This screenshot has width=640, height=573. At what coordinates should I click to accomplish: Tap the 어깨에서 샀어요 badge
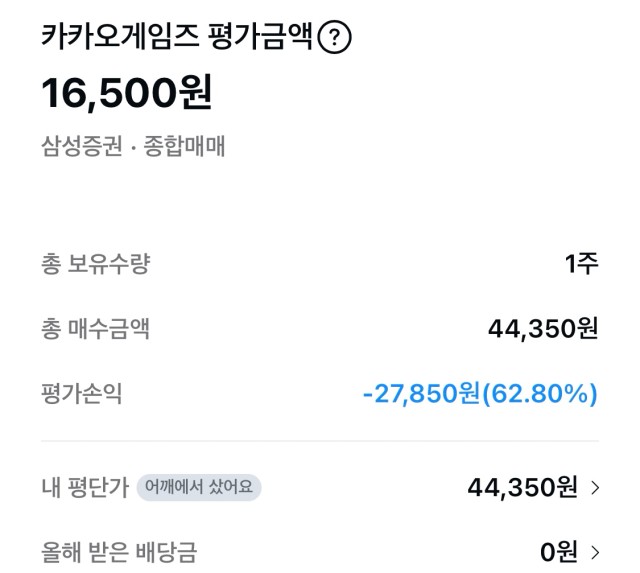pos(199,487)
